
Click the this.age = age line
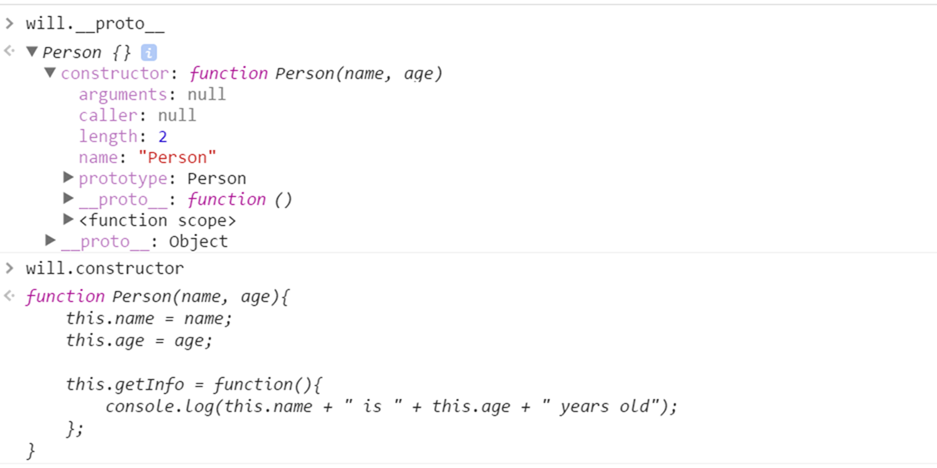[139, 340]
